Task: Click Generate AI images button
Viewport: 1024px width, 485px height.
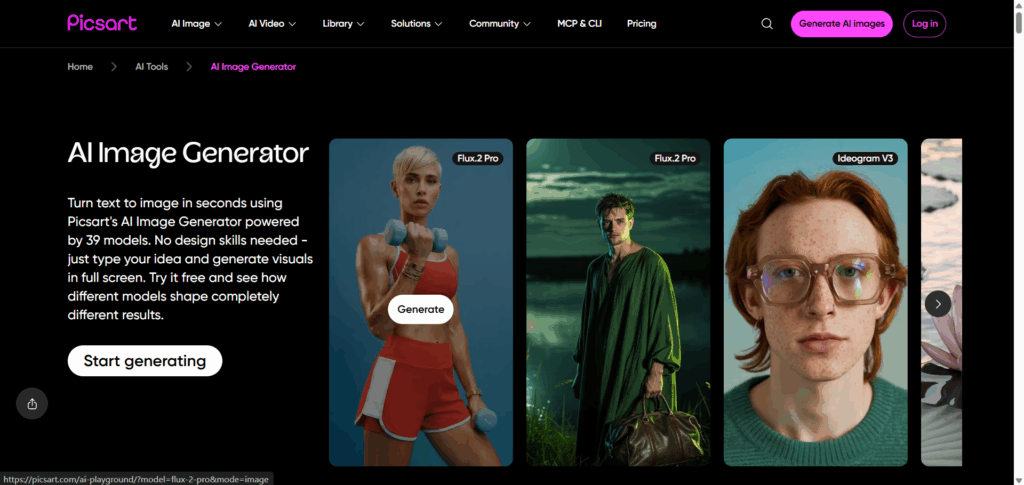Action: click(x=841, y=23)
